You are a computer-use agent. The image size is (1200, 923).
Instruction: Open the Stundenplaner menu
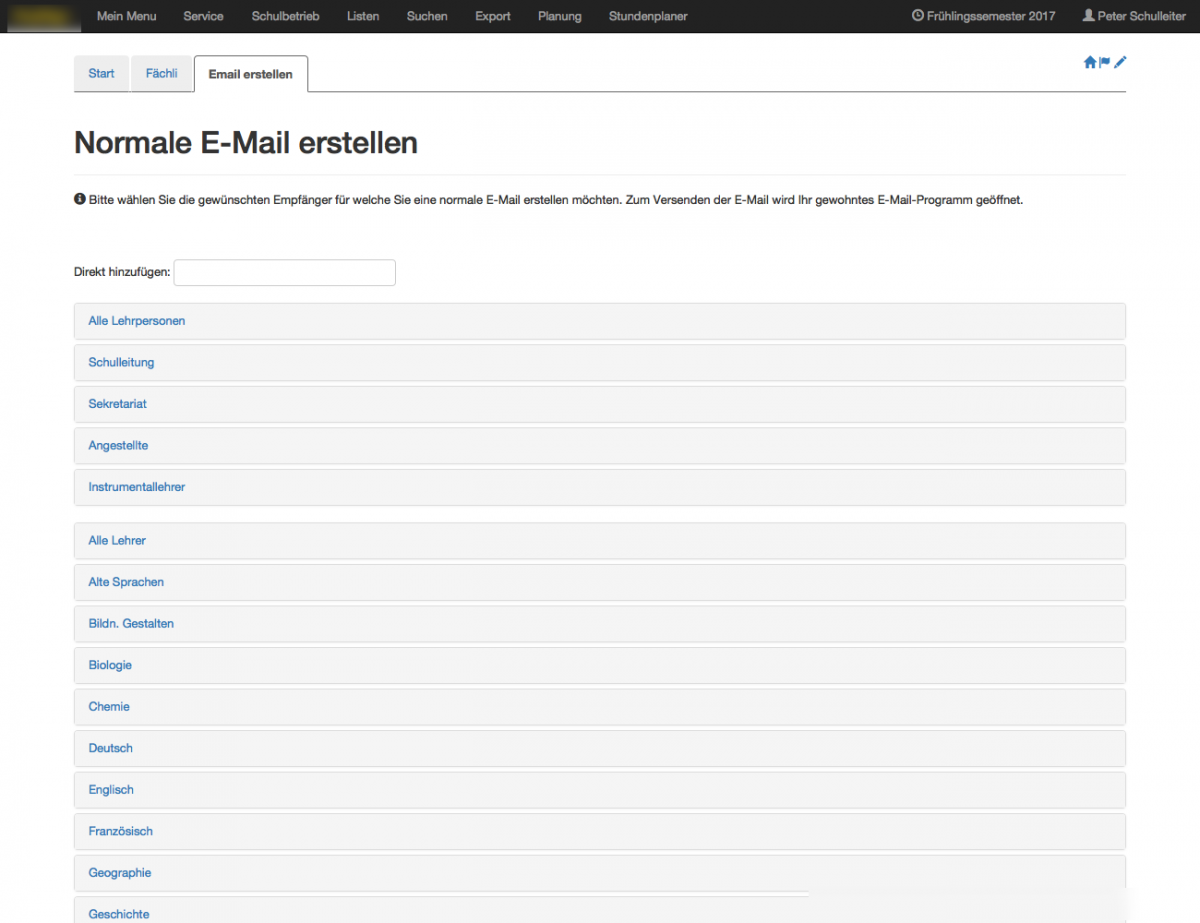(x=648, y=16)
